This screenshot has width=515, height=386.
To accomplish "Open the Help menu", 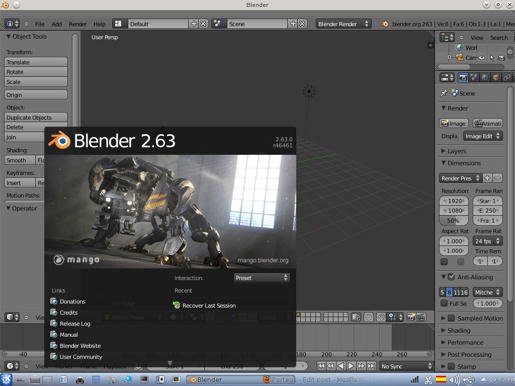I will coord(99,24).
